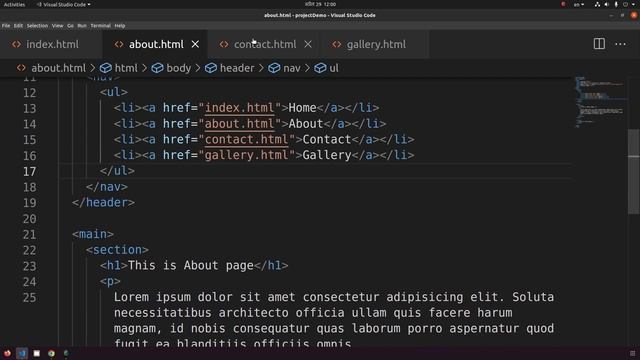640x360 pixels.
Task: Click line number 21 in the gutter
Action: pyautogui.click(x=29, y=235)
